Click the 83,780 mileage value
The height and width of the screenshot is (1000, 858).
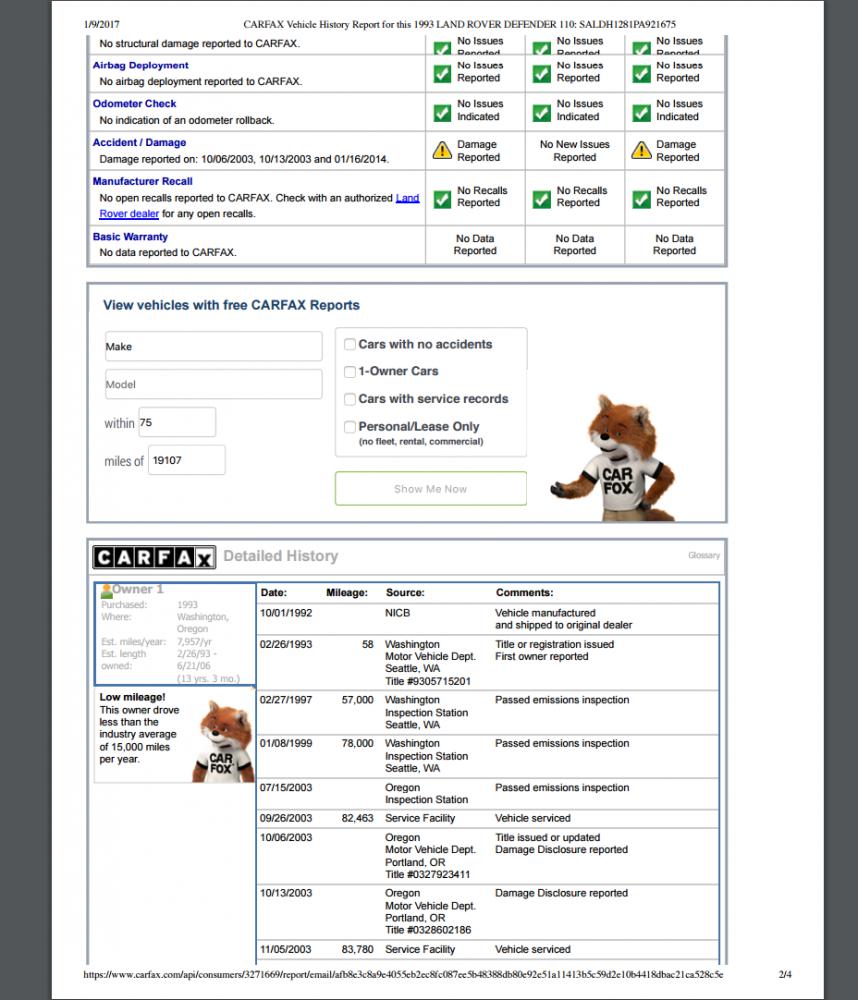[x=357, y=949]
